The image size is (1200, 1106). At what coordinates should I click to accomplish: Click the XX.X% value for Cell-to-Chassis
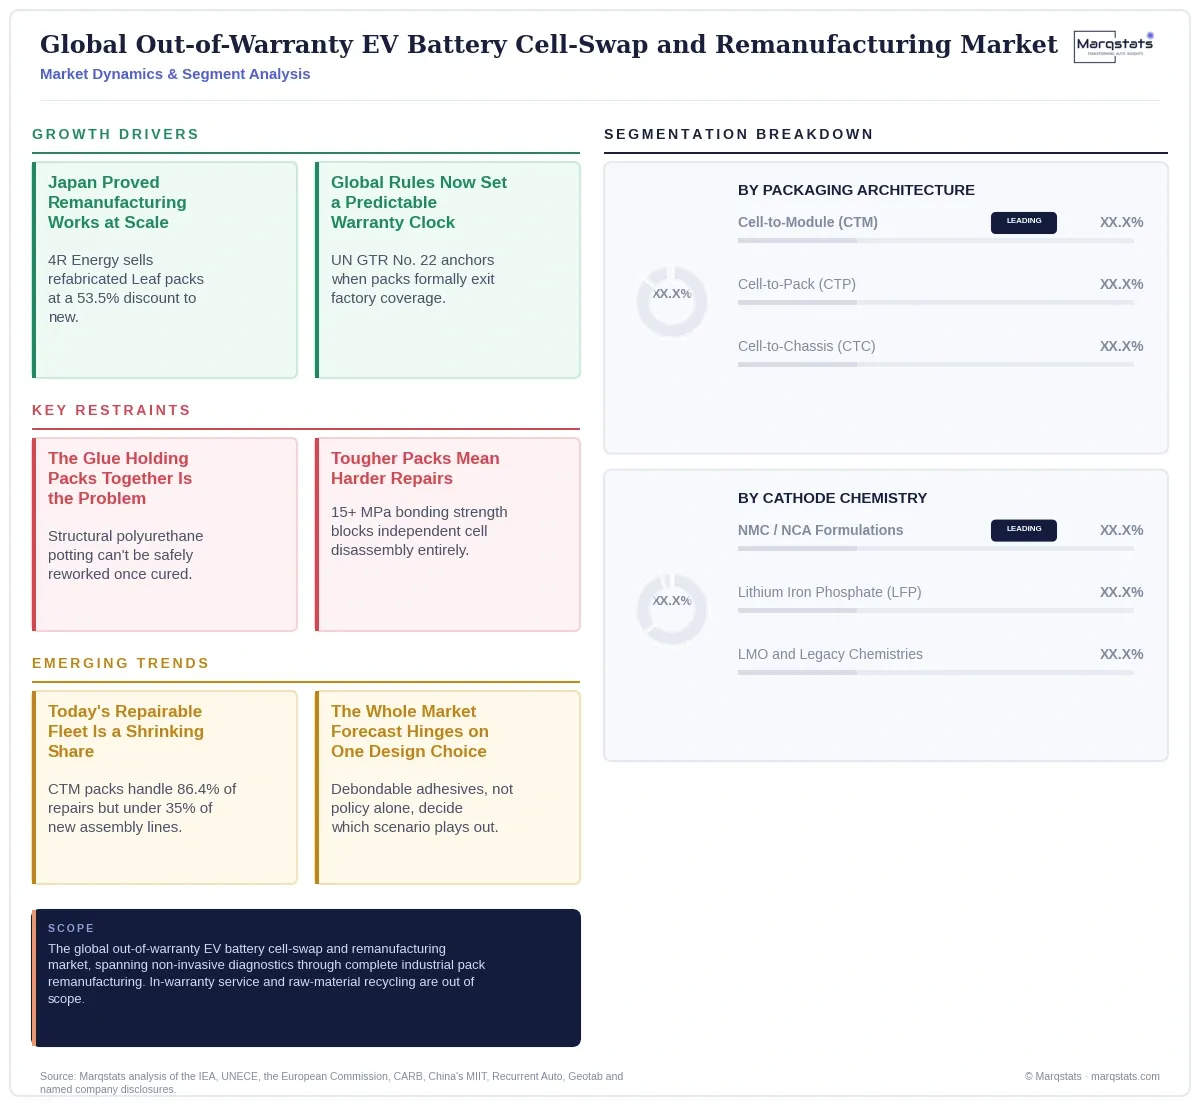[1121, 346]
